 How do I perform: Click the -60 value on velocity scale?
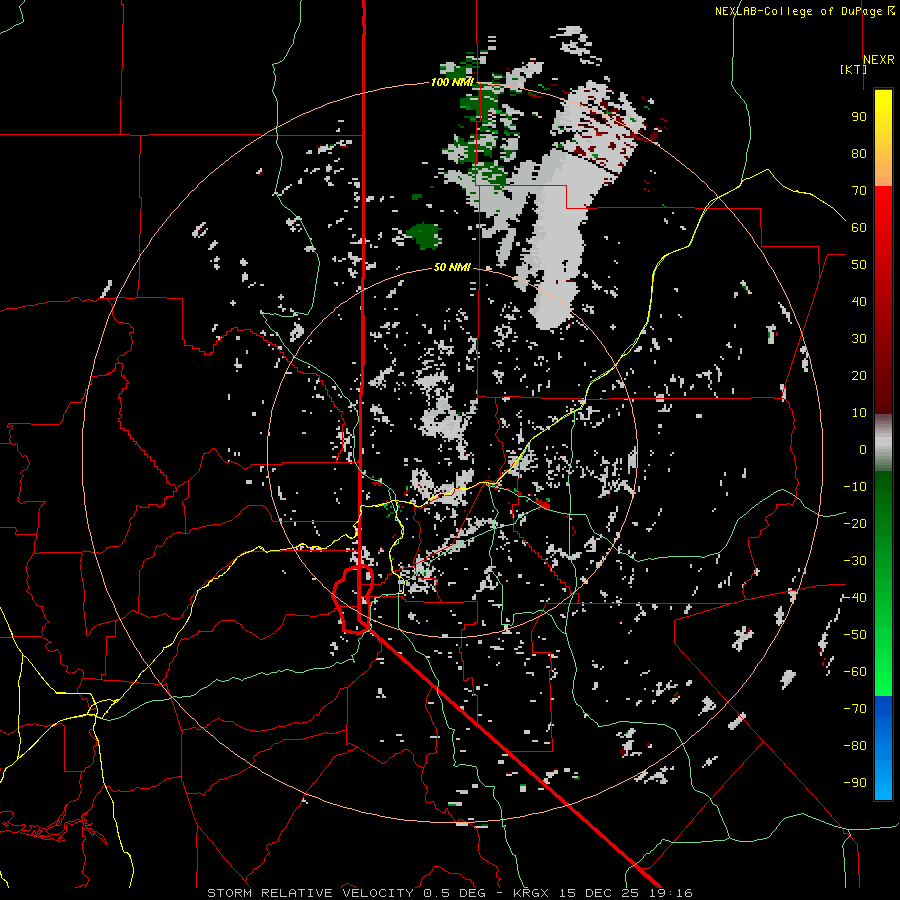(x=855, y=672)
